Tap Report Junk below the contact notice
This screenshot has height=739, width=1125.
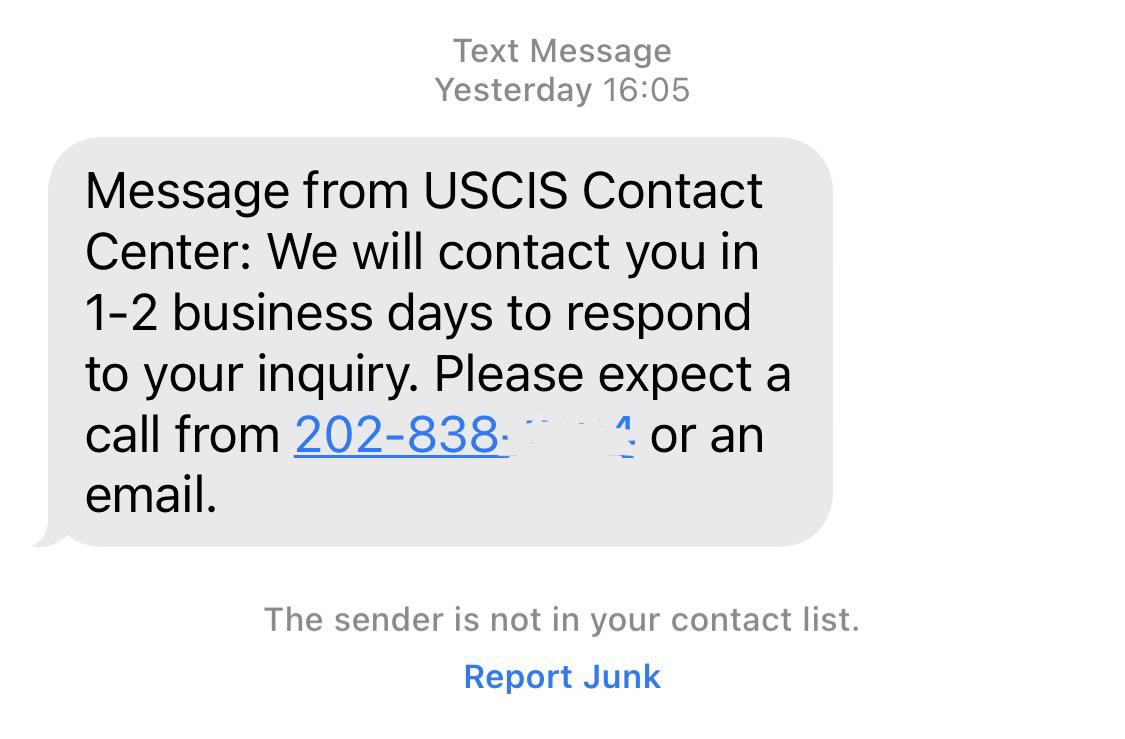[561, 677]
